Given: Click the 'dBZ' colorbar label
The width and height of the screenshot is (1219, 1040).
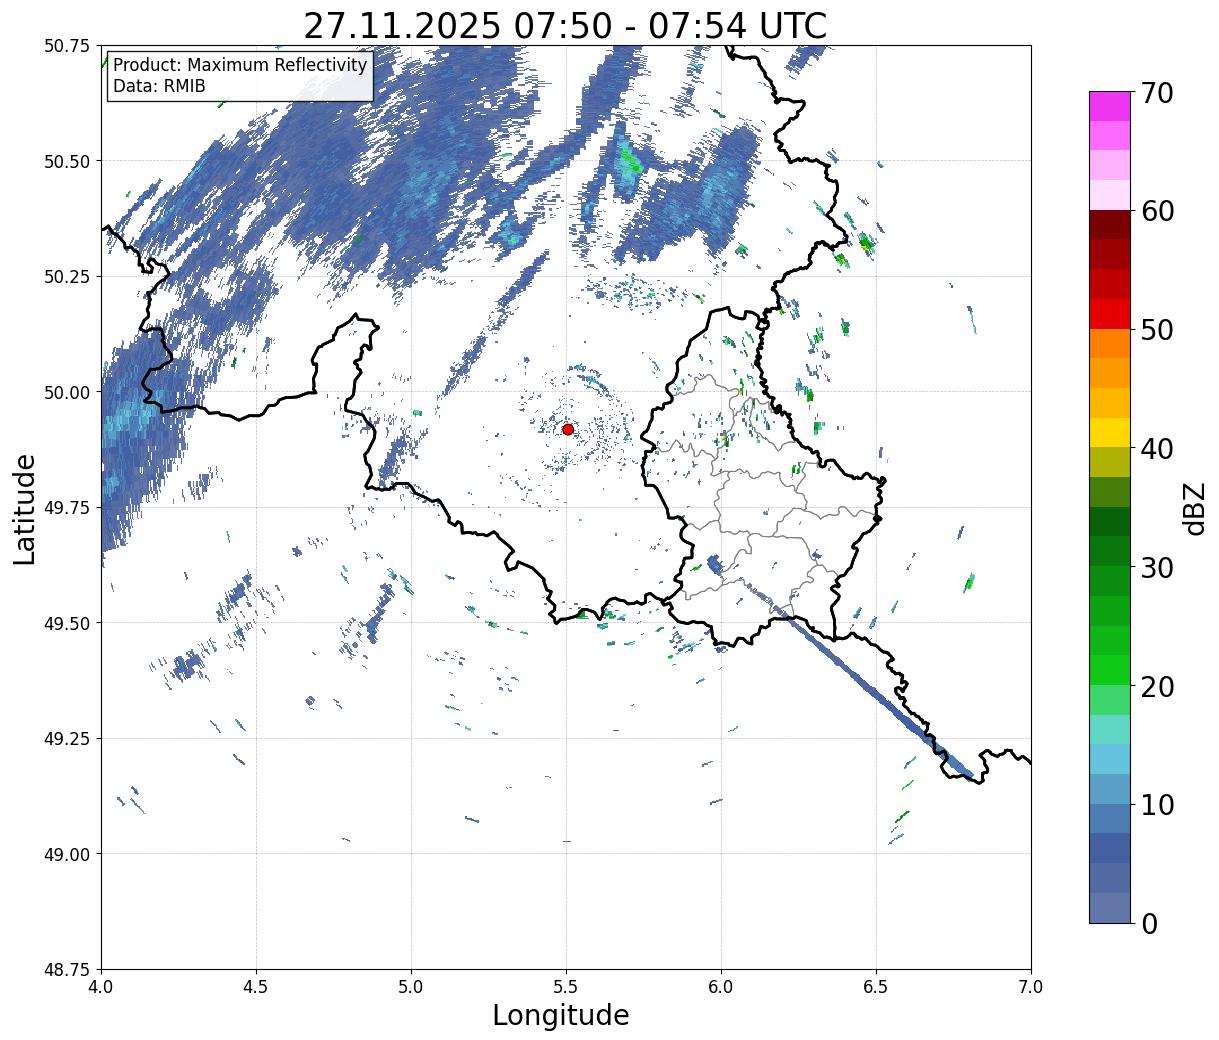Looking at the screenshot, I should pyautogui.click(x=1194, y=508).
